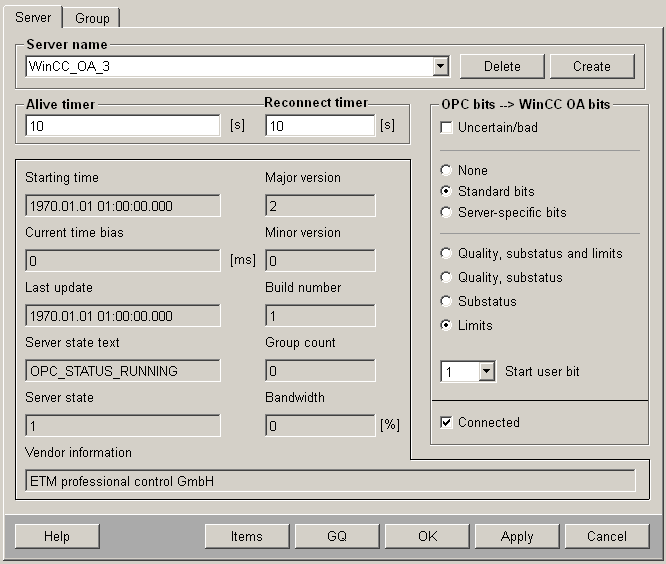Uncheck the Connected checkbox
Viewport: 666px width, 564px height.
tap(447, 423)
